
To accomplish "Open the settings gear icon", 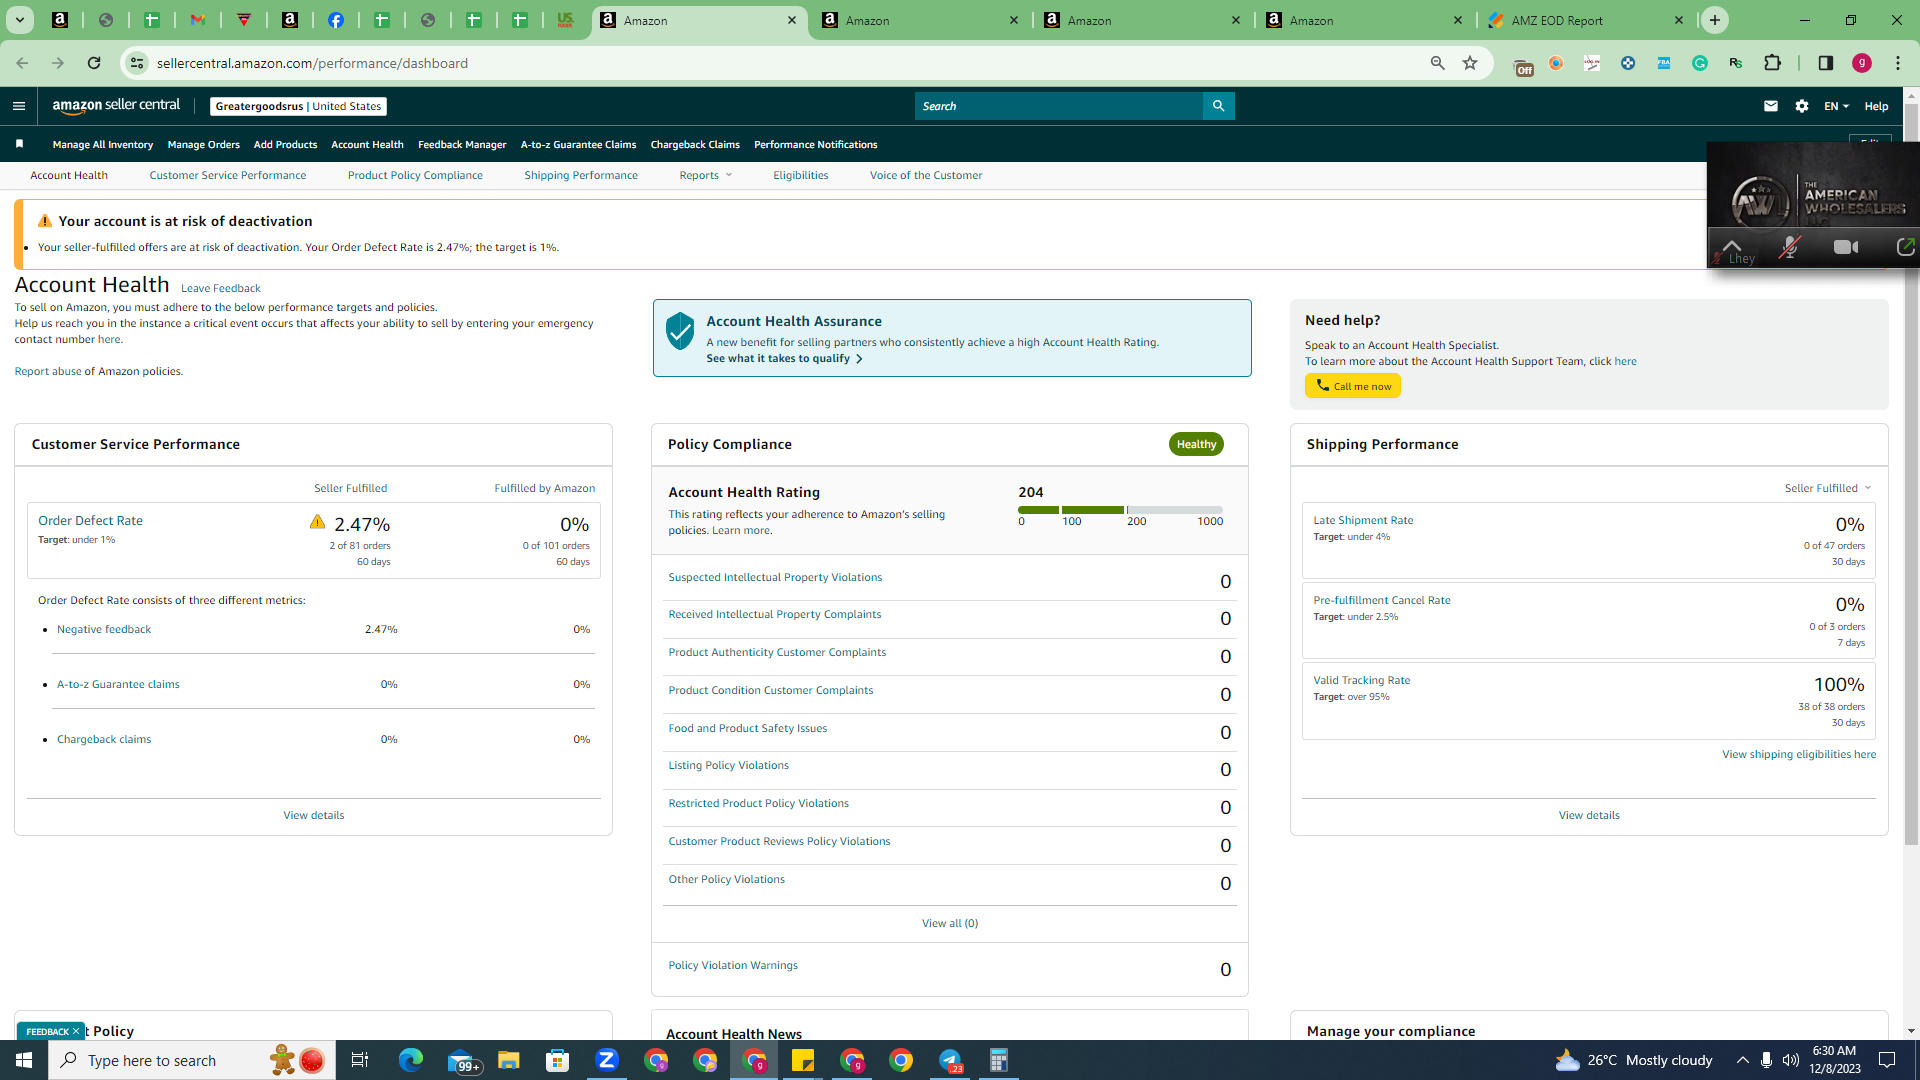I will (1802, 106).
